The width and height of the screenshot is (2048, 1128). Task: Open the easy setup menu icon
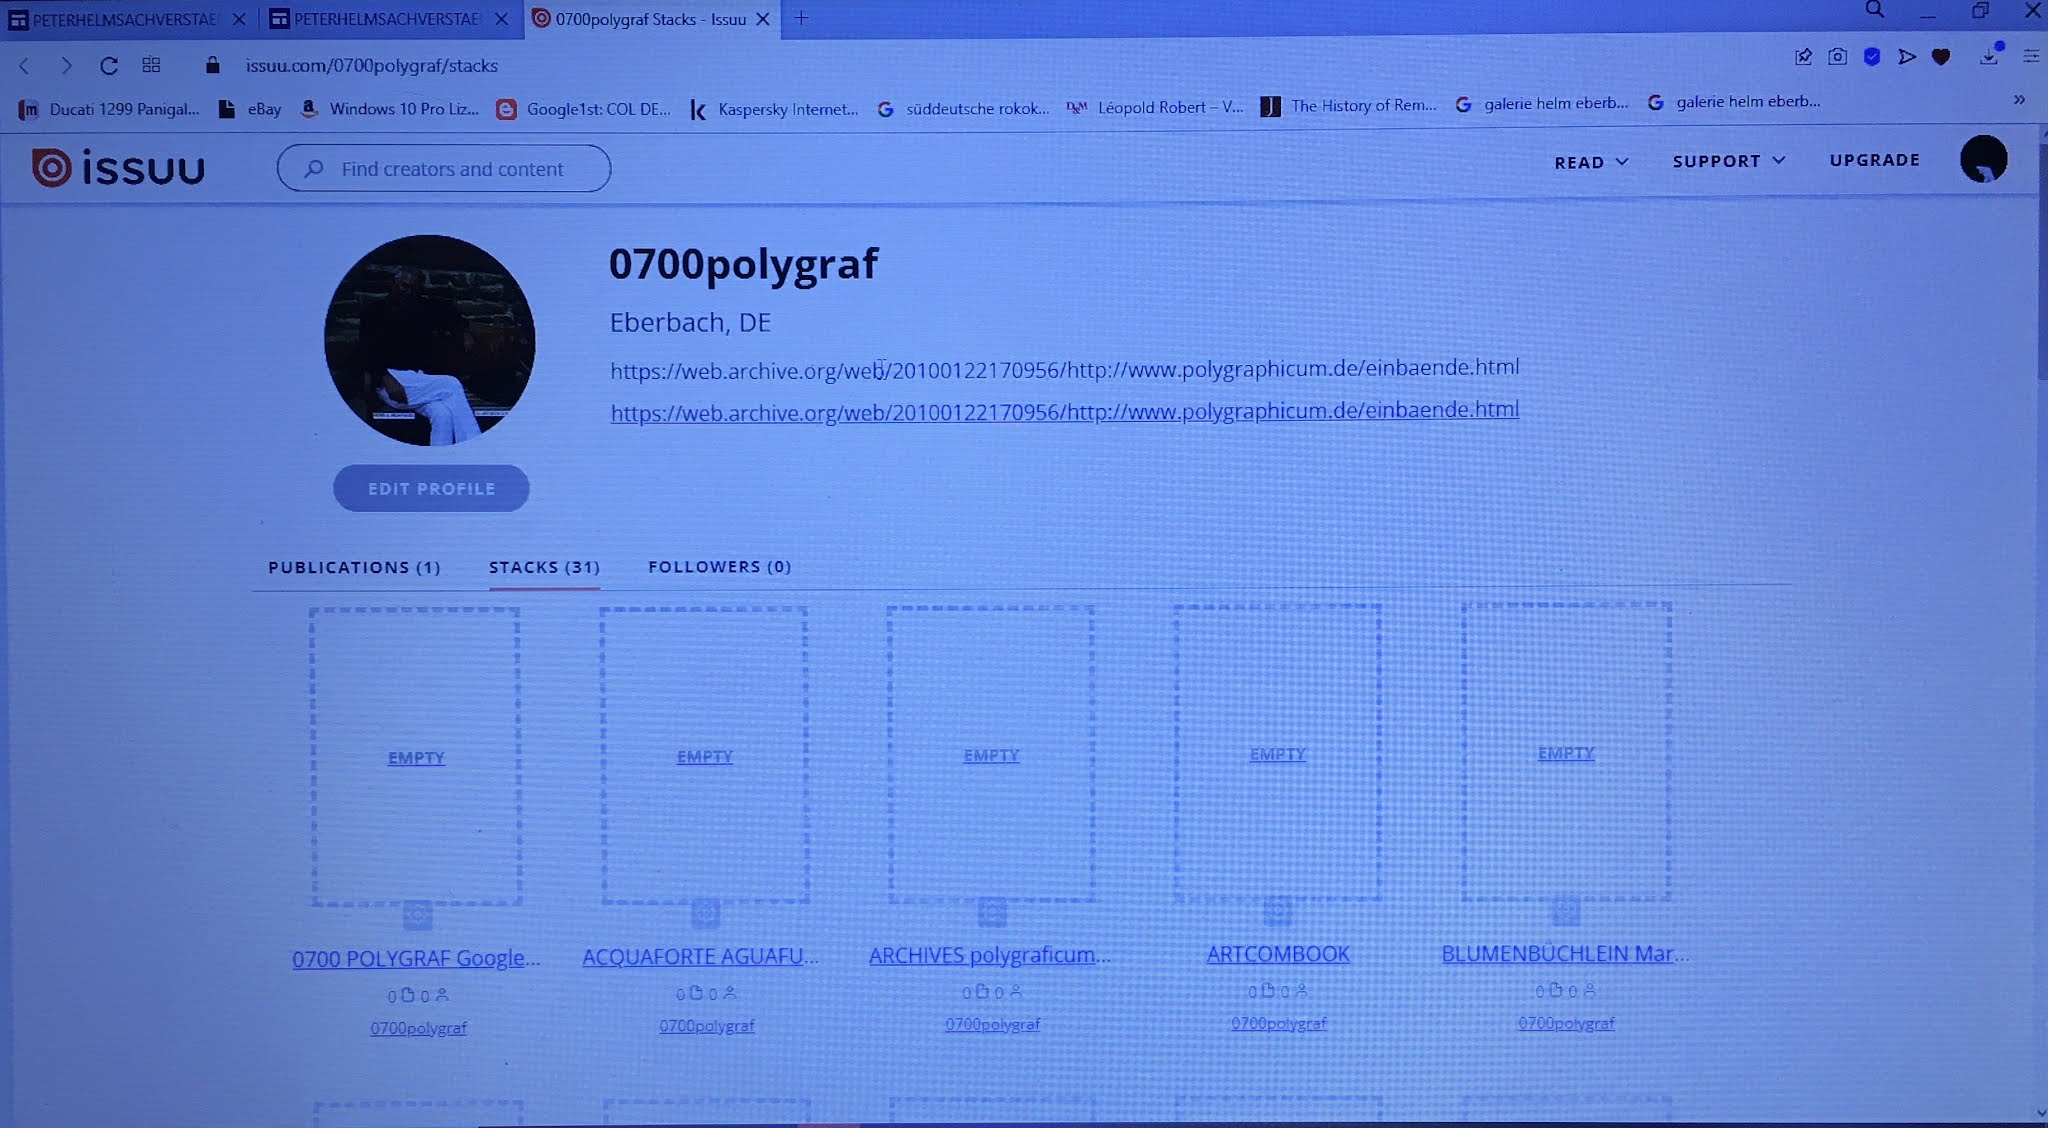[2031, 56]
